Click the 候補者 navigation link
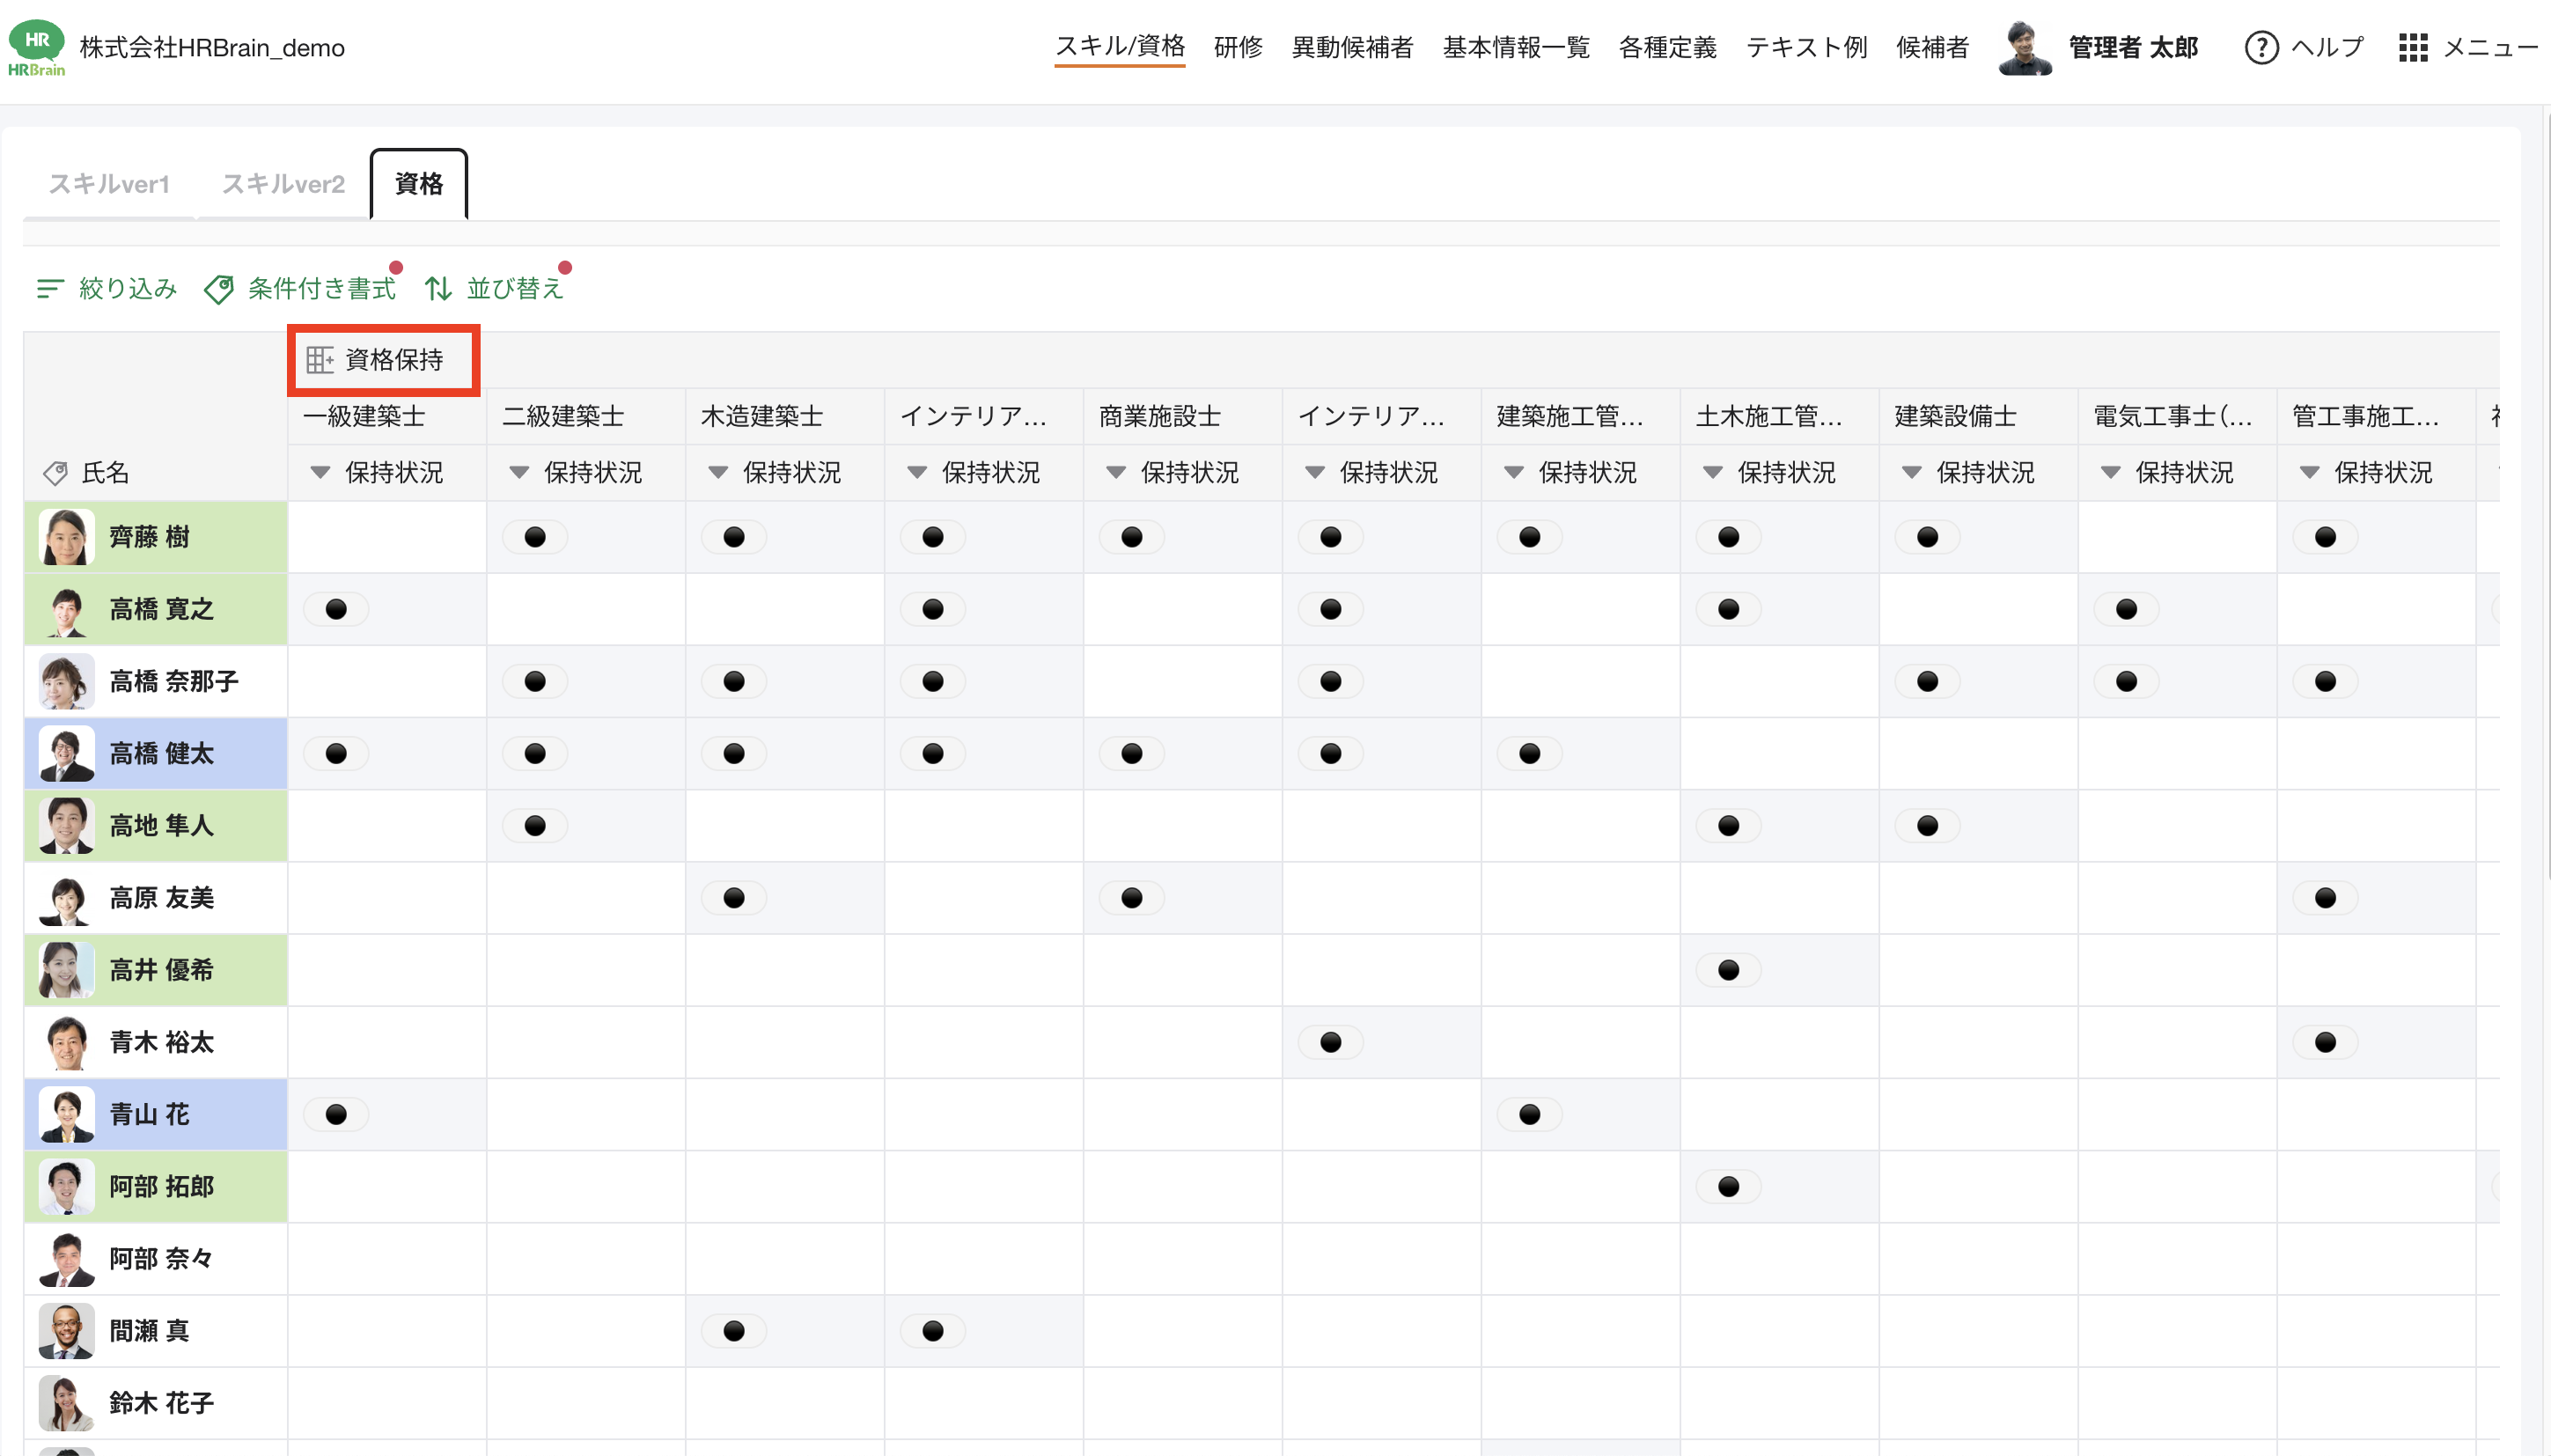This screenshot has height=1456, width=2551. coord(1932,47)
